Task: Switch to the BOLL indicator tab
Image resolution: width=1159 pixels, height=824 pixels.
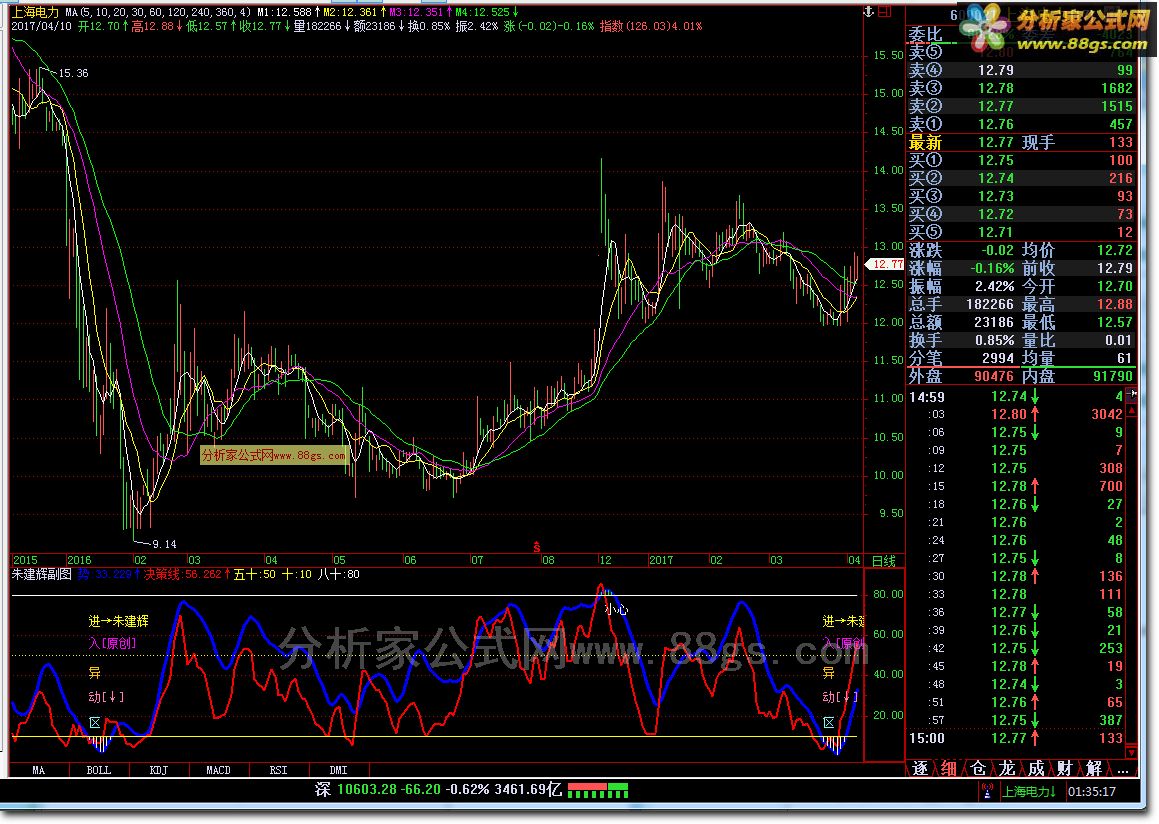Action: pos(98,770)
